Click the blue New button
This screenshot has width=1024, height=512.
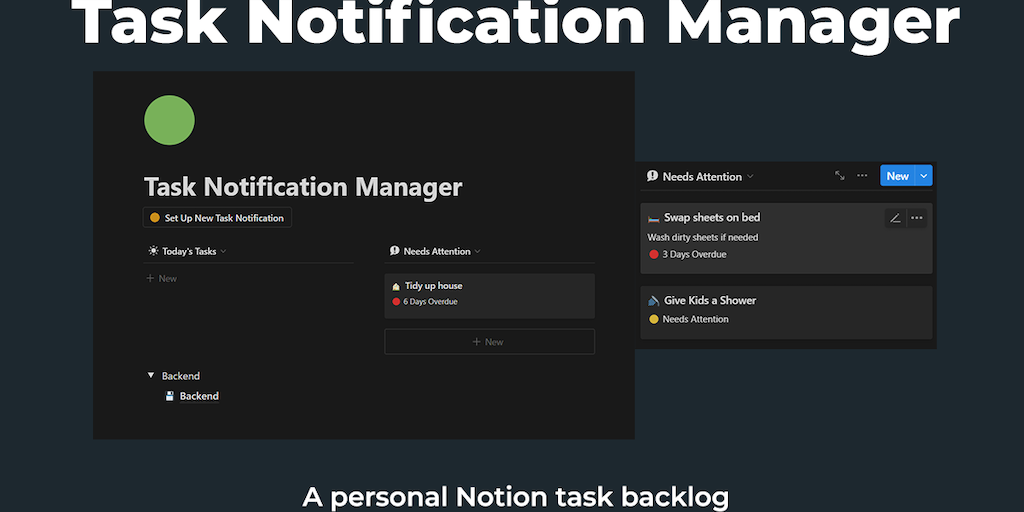tap(897, 176)
